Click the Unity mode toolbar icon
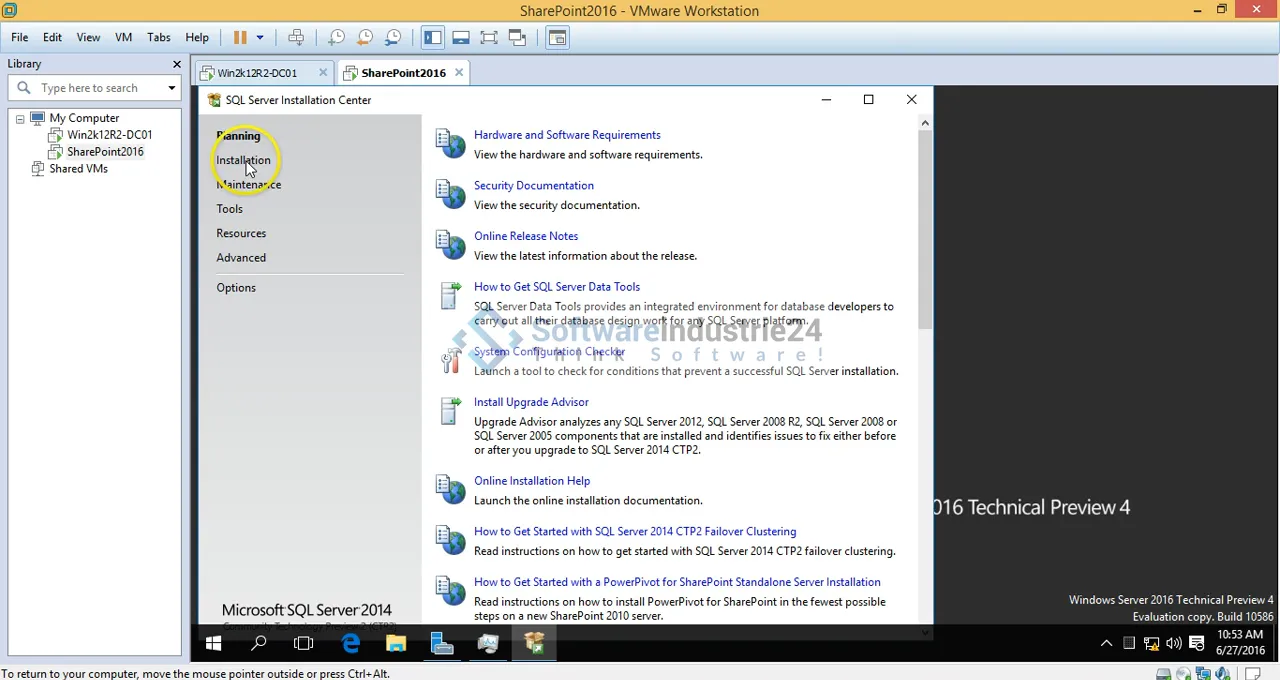Image resolution: width=1280 pixels, height=680 pixels. coord(517,38)
